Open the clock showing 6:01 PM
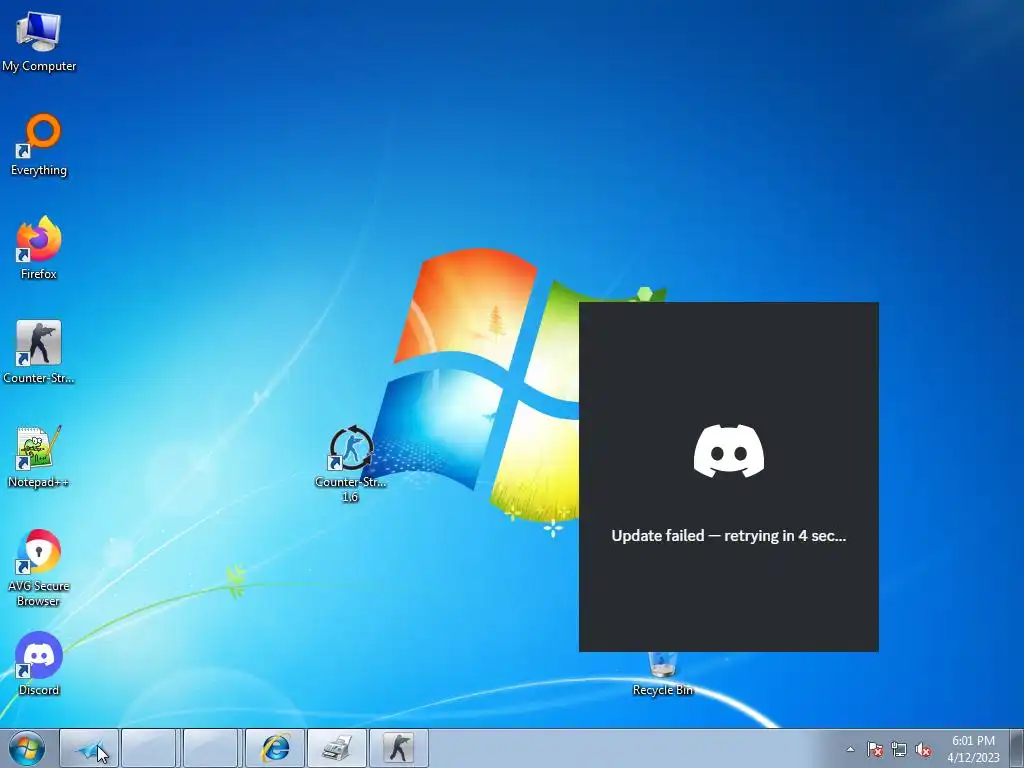1024x768 pixels. [x=973, y=749]
